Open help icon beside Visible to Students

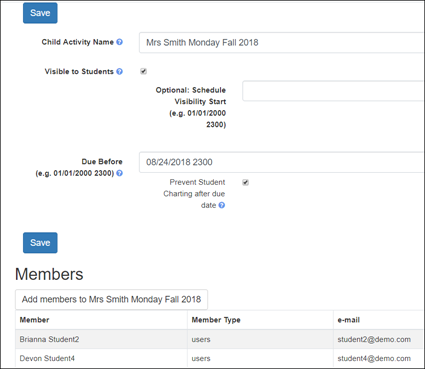click(x=120, y=71)
